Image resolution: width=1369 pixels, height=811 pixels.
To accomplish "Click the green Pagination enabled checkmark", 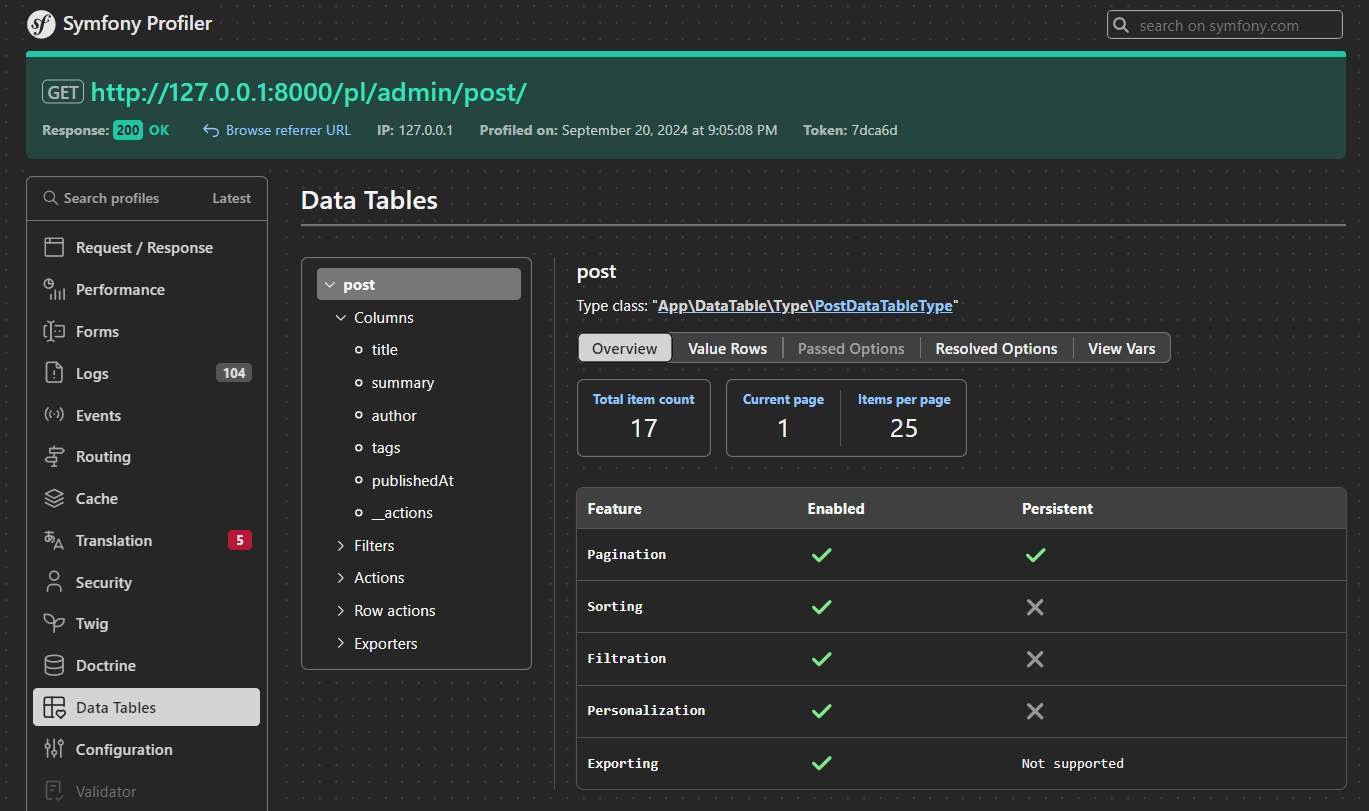I will tap(821, 555).
